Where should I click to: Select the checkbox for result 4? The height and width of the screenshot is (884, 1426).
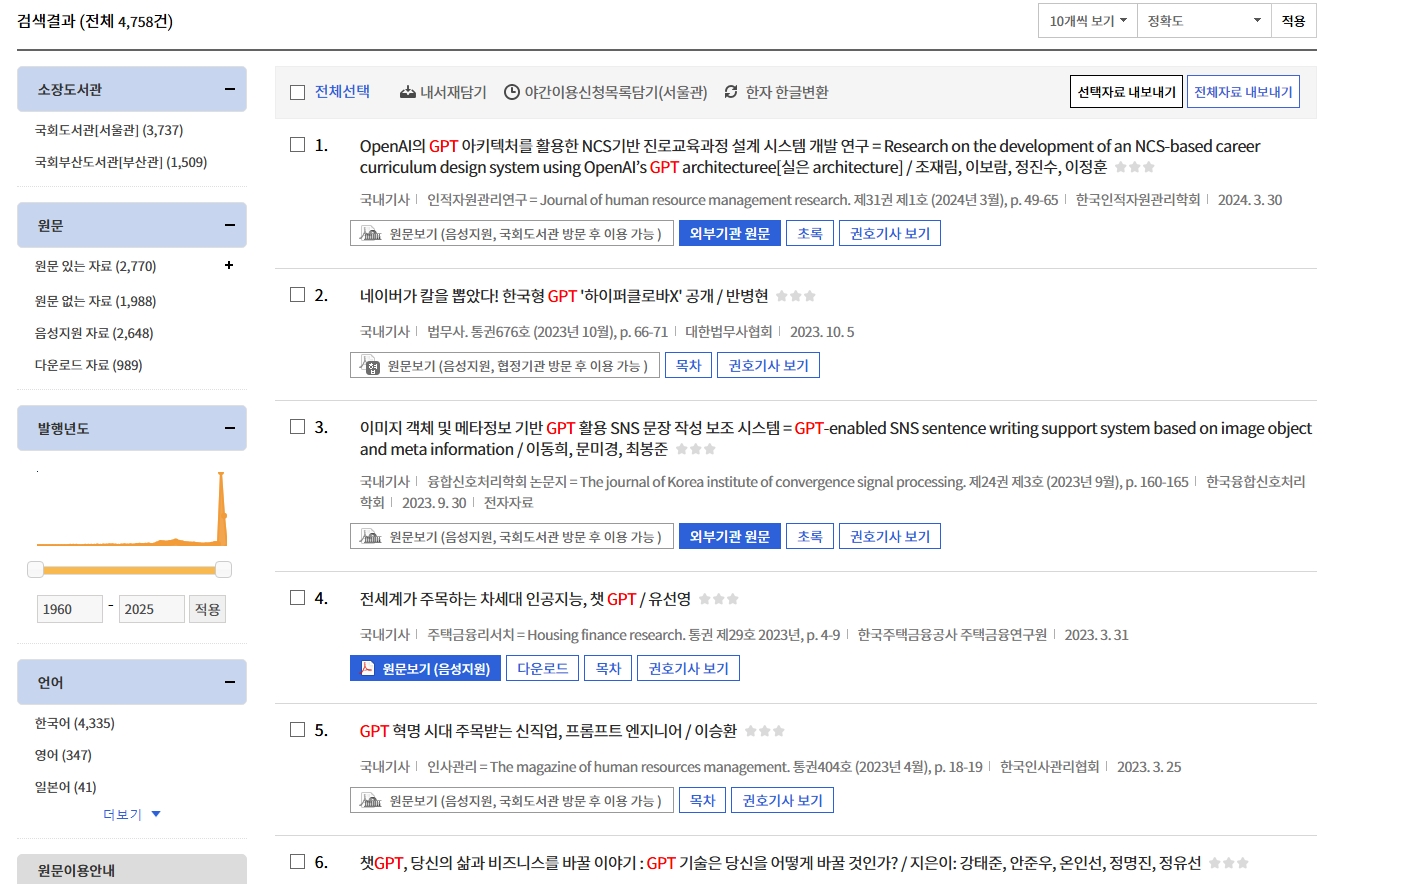(297, 598)
